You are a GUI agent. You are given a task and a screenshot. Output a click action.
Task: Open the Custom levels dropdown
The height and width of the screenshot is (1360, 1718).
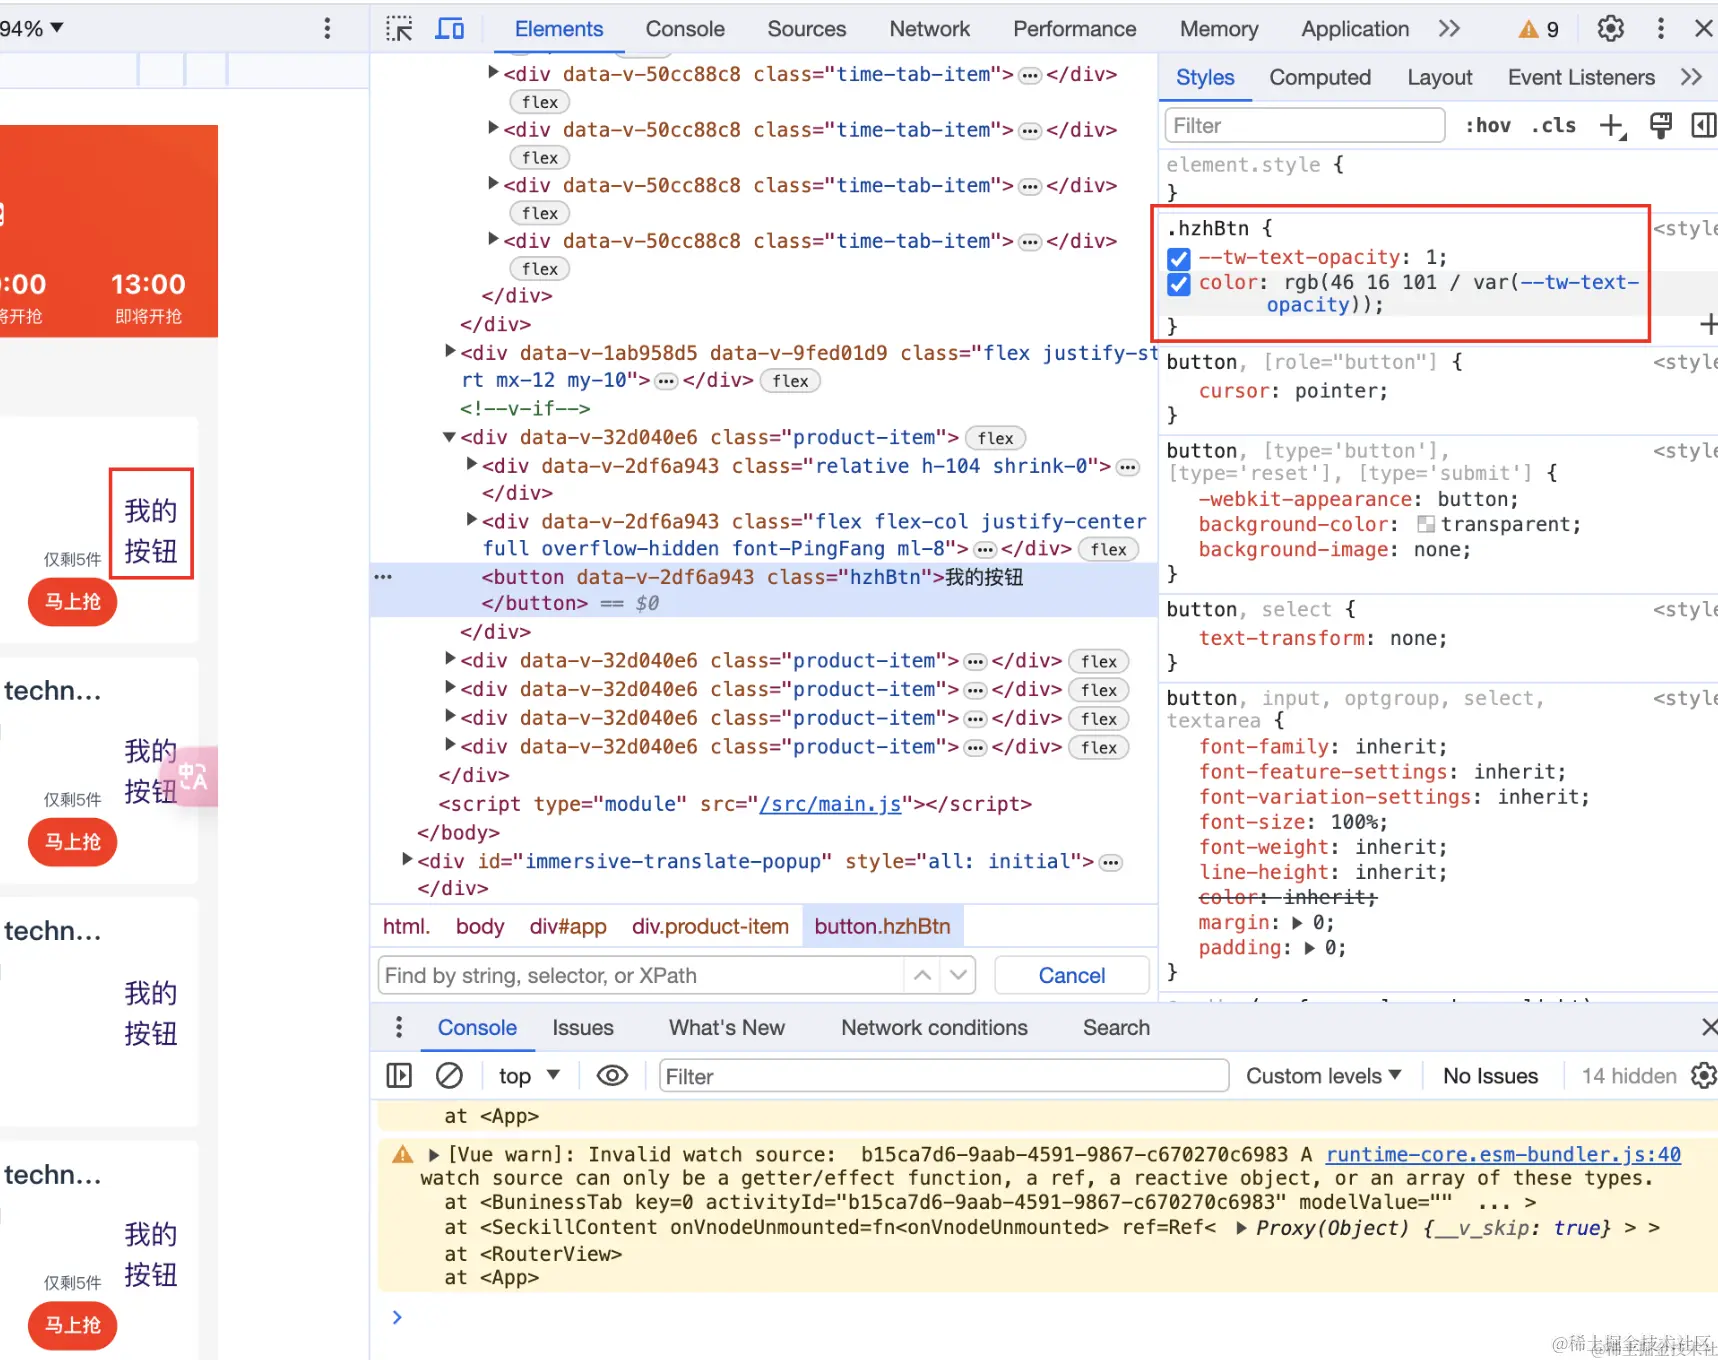pyautogui.click(x=1322, y=1075)
